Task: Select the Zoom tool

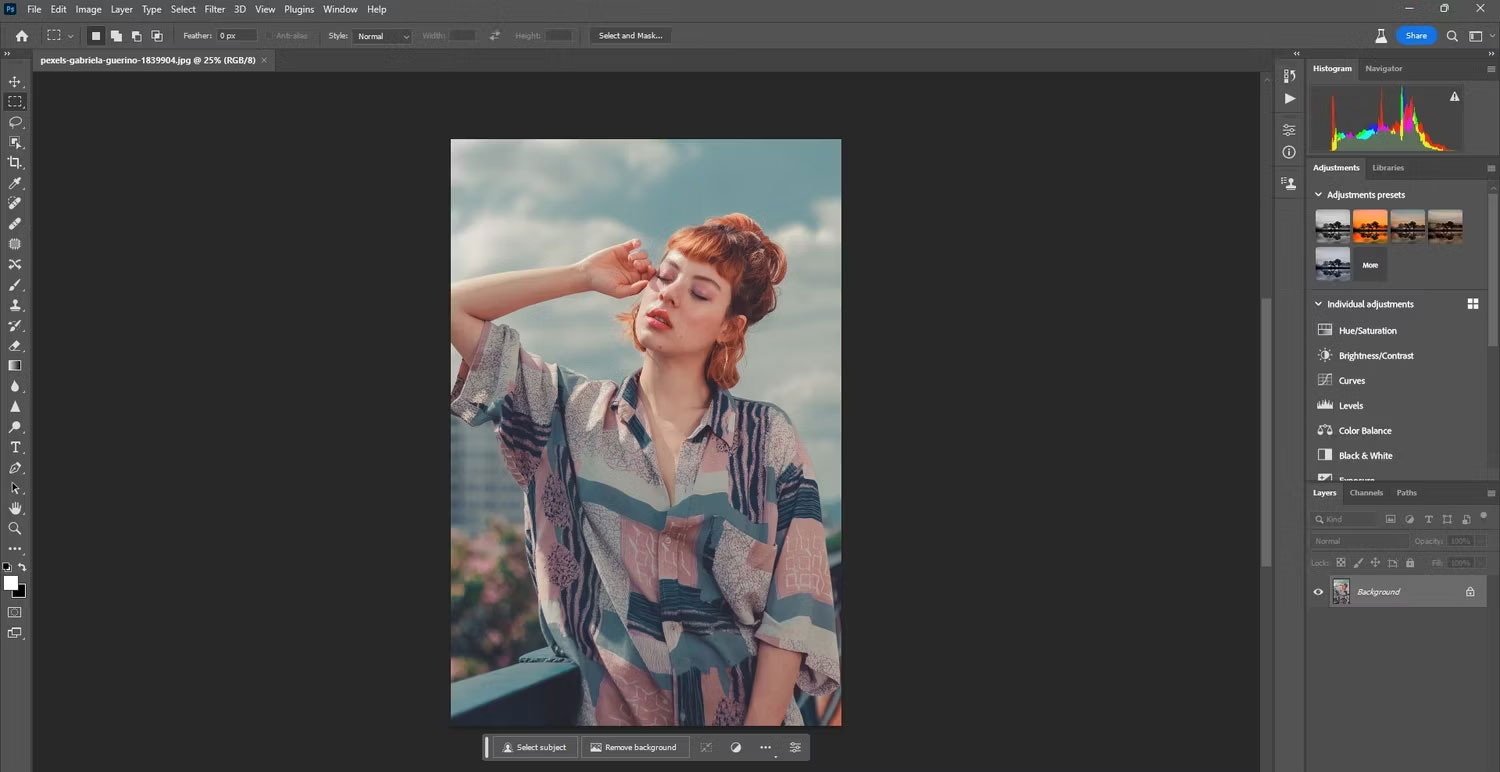Action: (15, 528)
